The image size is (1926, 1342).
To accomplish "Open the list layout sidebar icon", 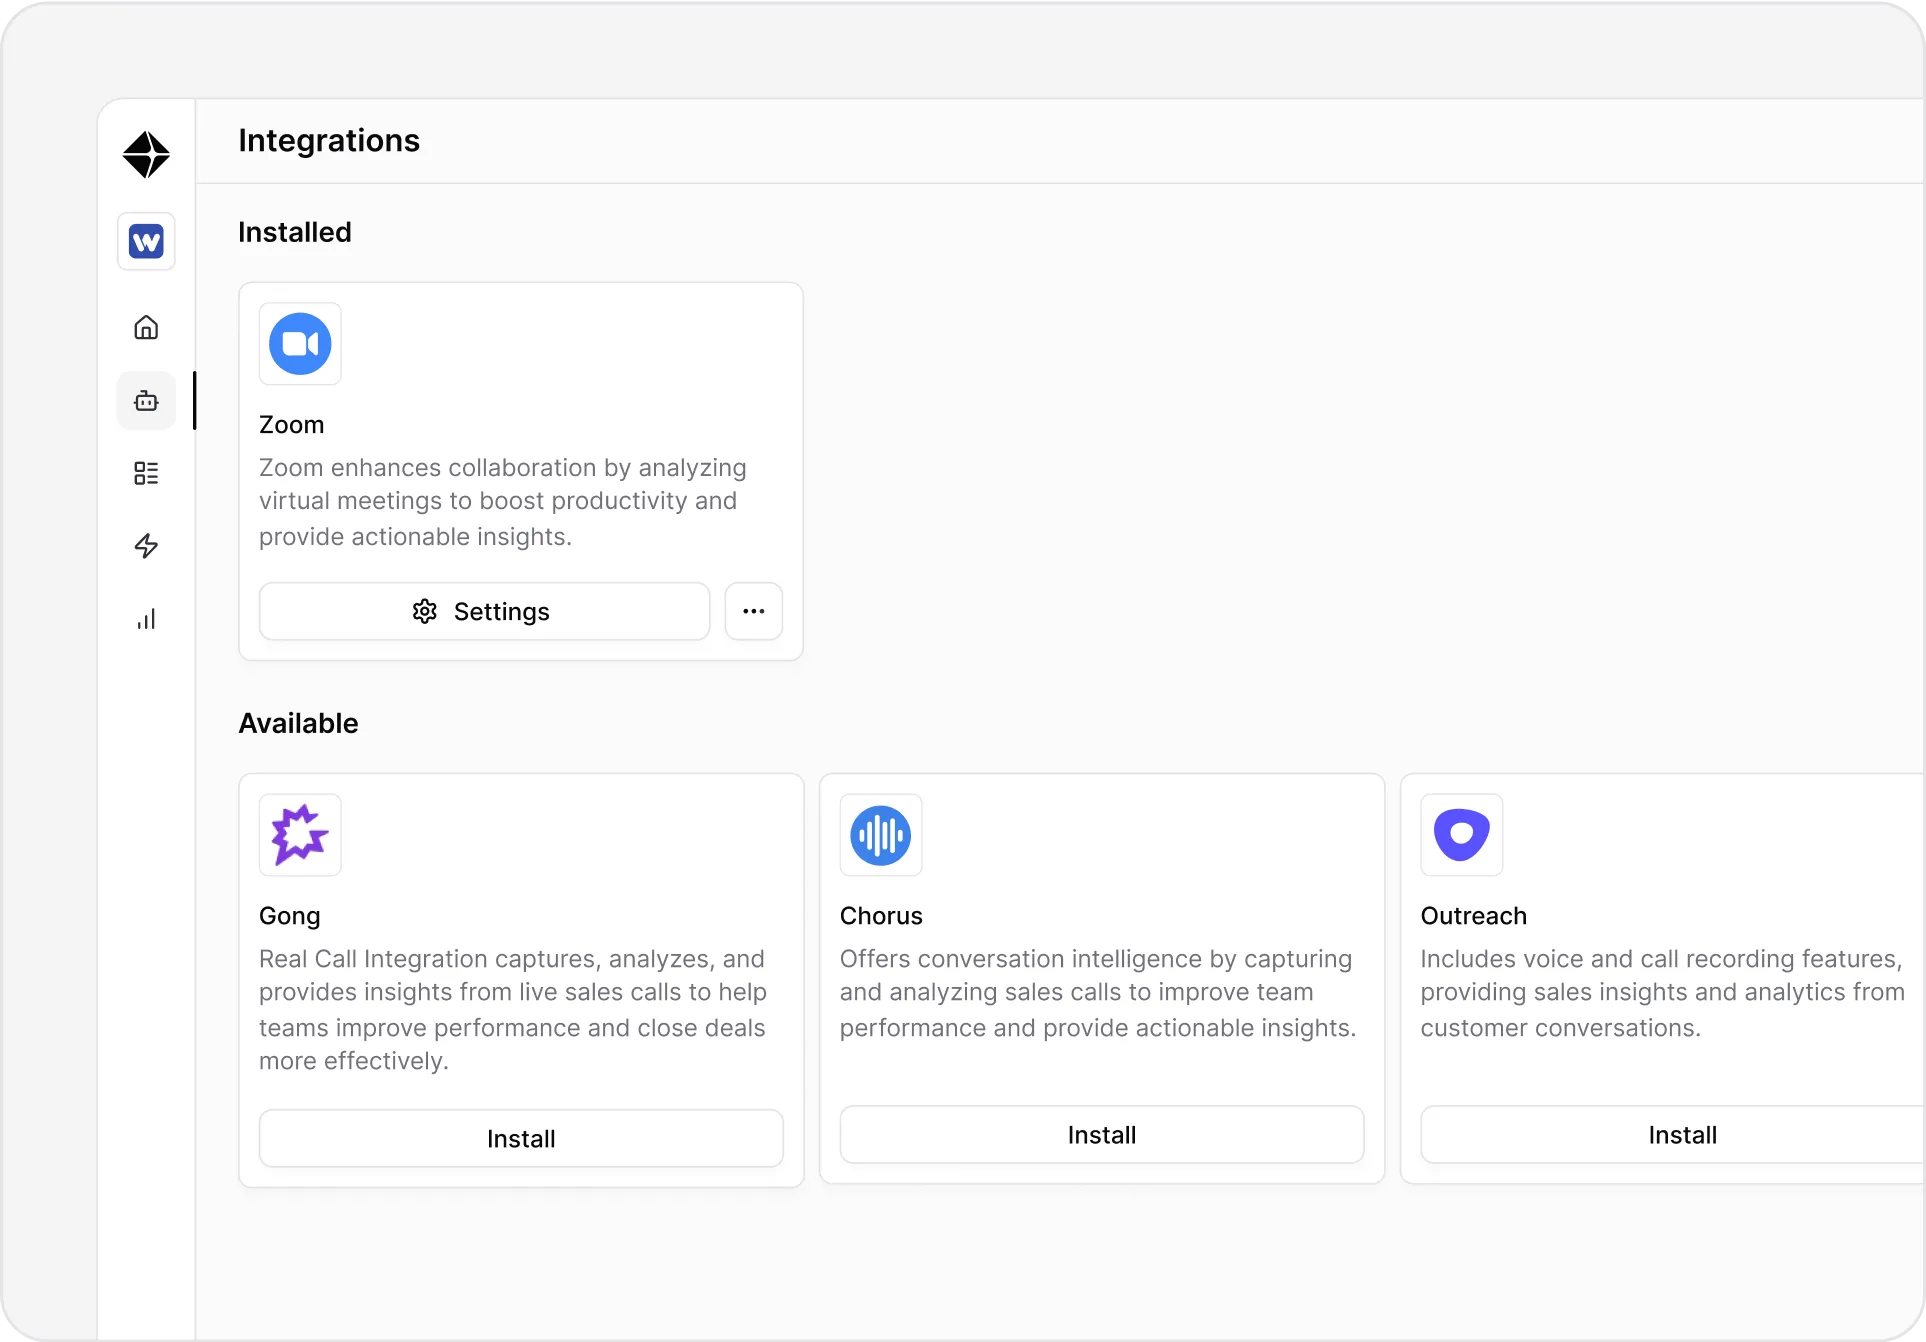I will [146, 473].
